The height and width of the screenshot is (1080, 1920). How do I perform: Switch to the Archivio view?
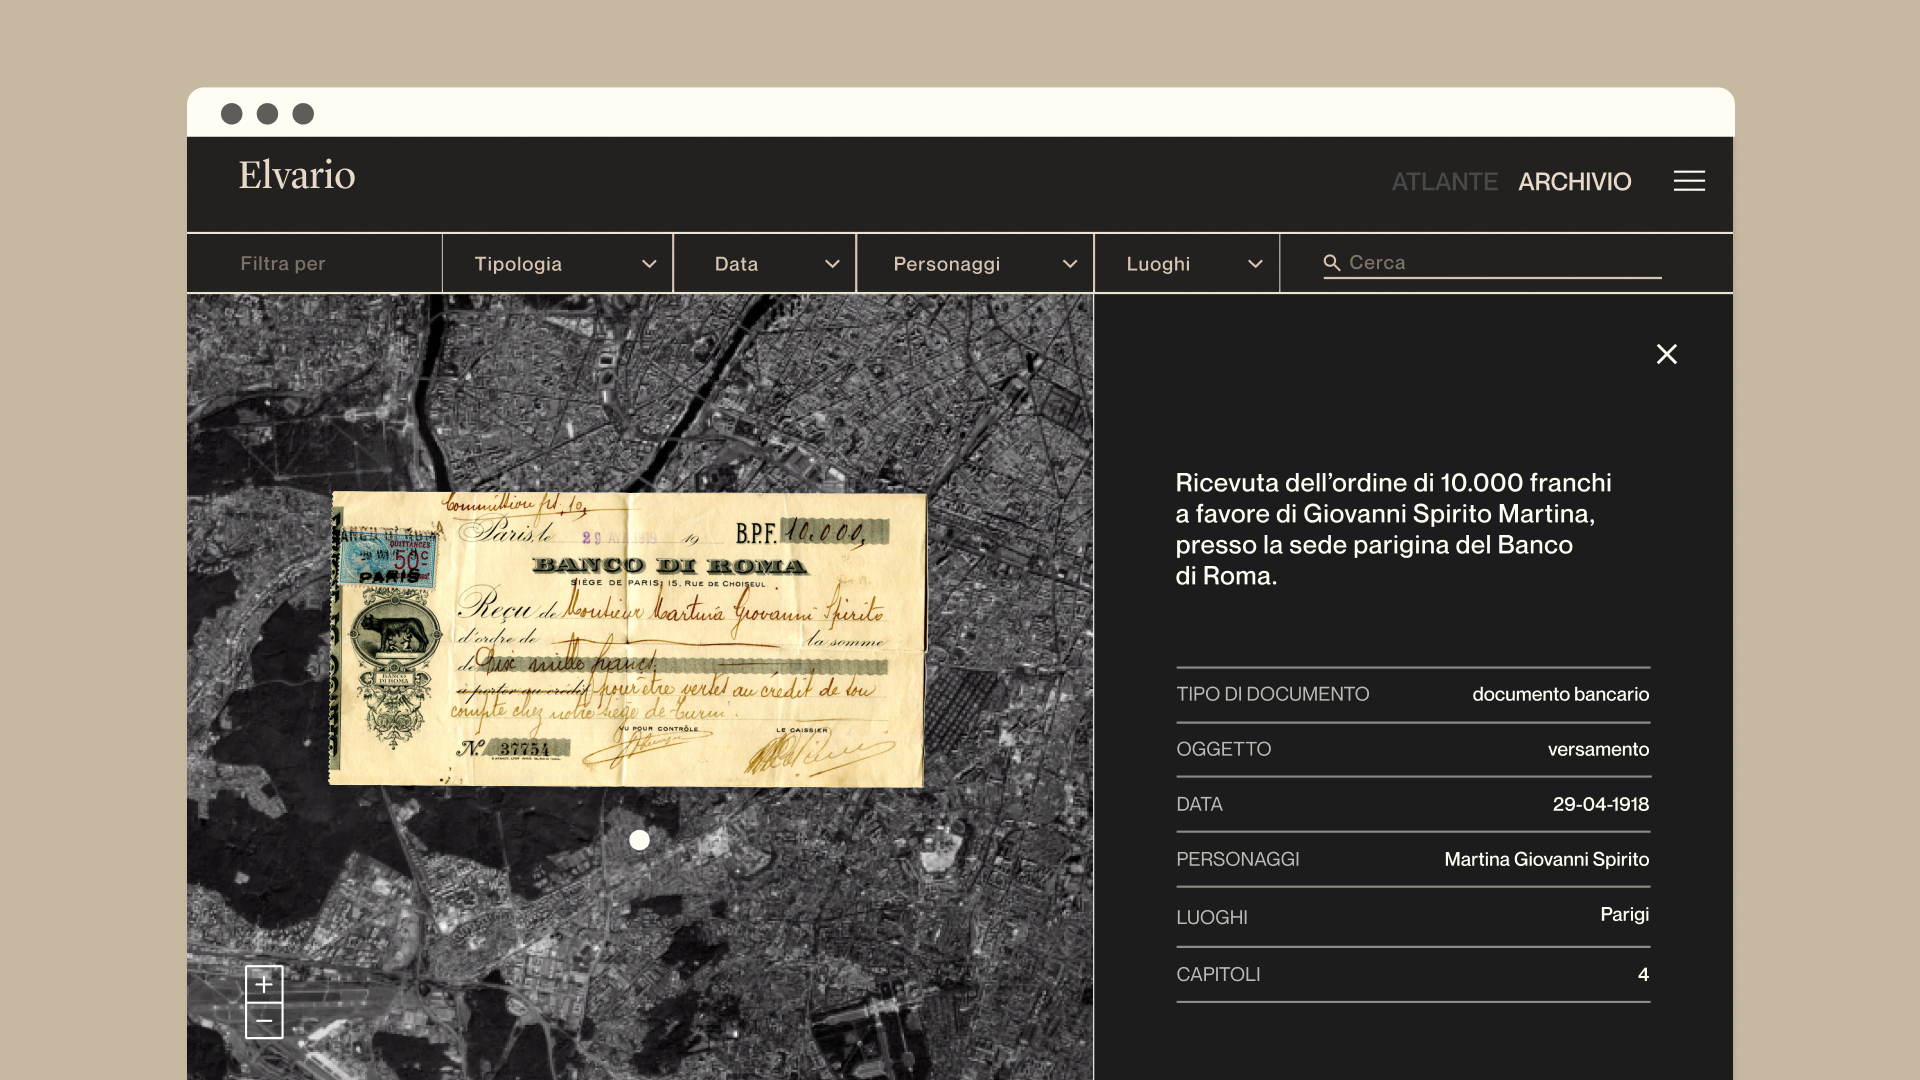click(x=1574, y=182)
